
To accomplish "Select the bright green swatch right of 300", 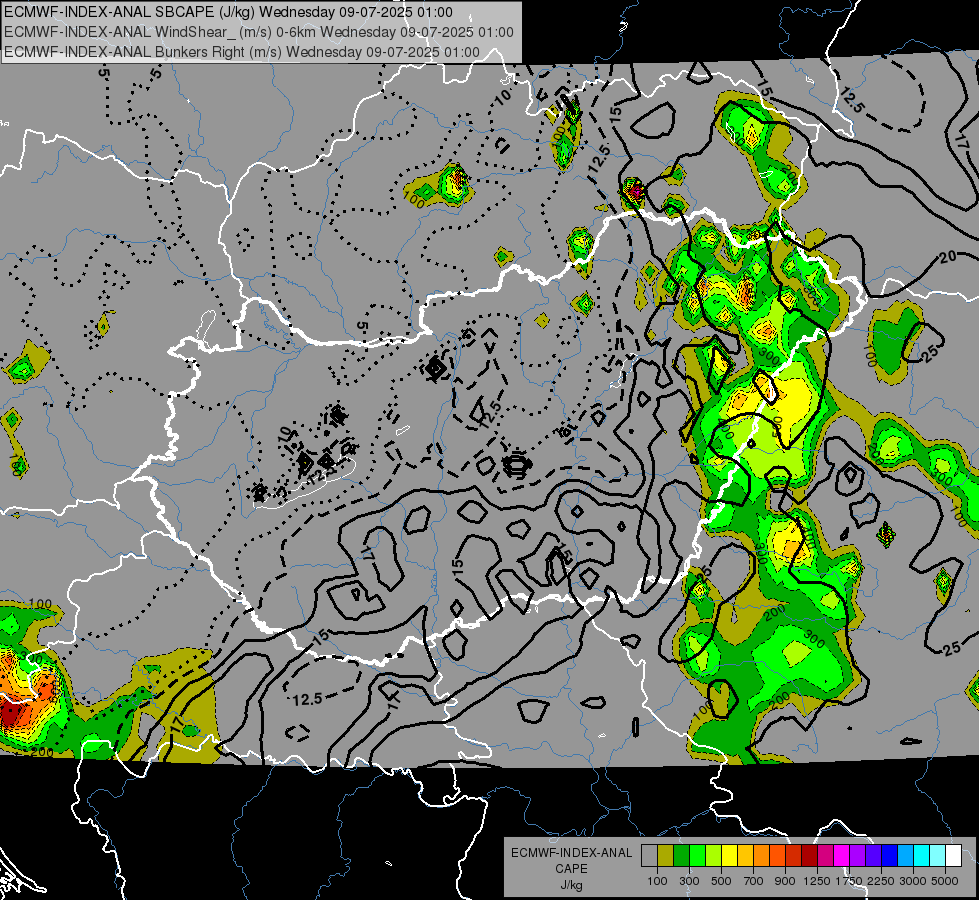I will (x=697, y=856).
